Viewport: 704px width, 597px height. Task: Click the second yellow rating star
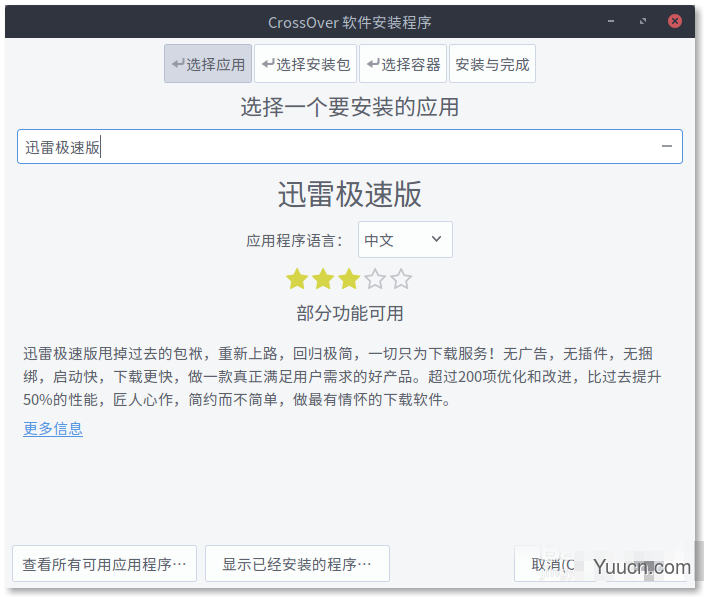coord(323,279)
